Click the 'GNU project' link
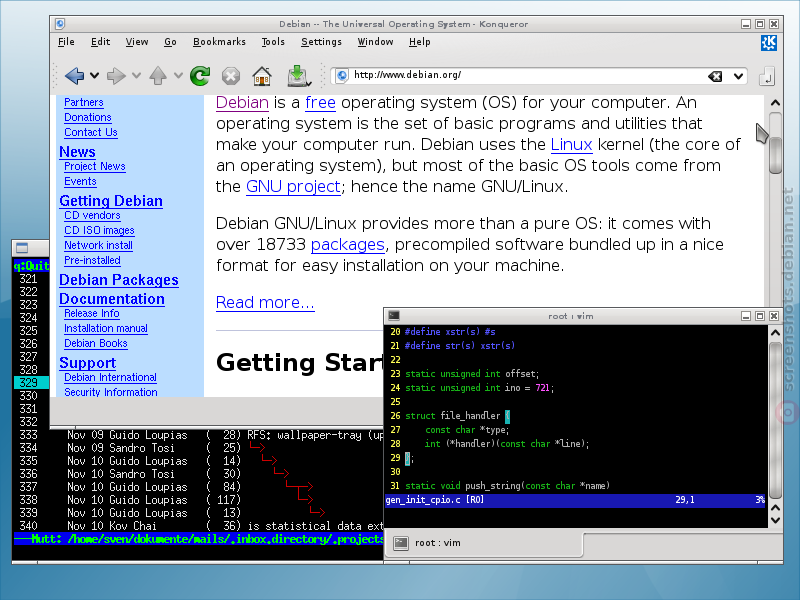The width and height of the screenshot is (800, 600). pyautogui.click(x=293, y=186)
